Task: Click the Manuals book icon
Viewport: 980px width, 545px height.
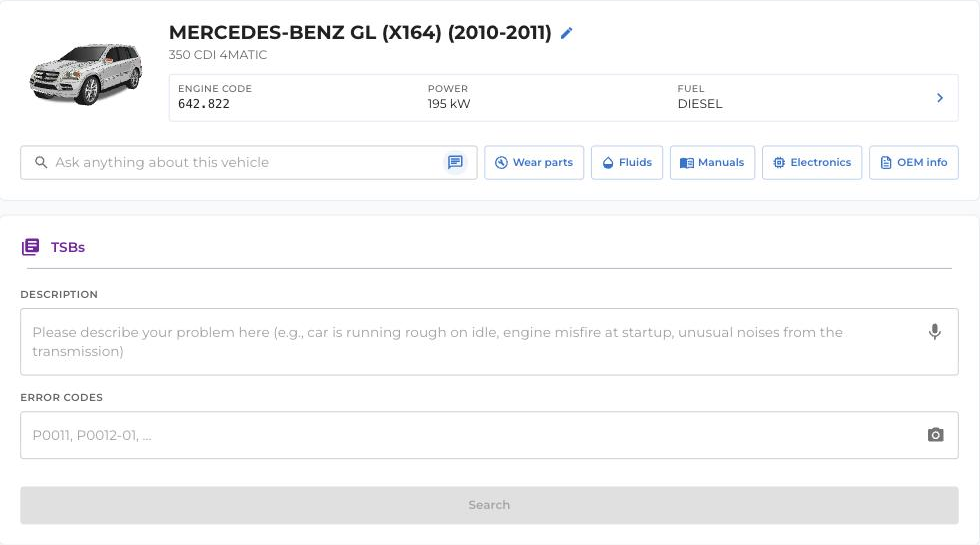Action: pyautogui.click(x=687, y=162)
